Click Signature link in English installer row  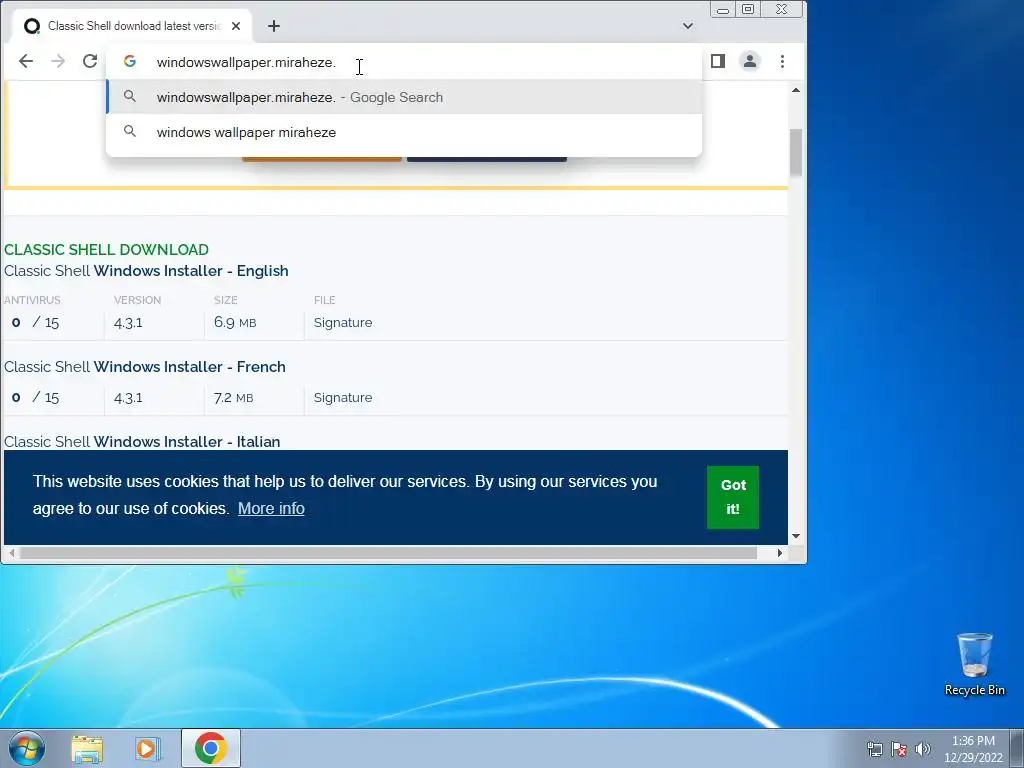click(x=343, y=323)
